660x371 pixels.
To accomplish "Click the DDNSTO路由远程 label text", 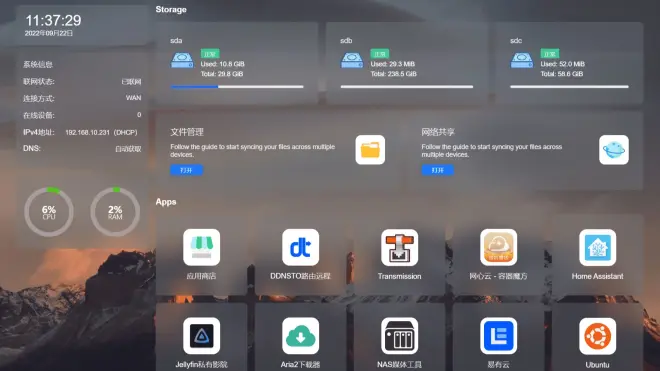I will (x=300, y=276).
